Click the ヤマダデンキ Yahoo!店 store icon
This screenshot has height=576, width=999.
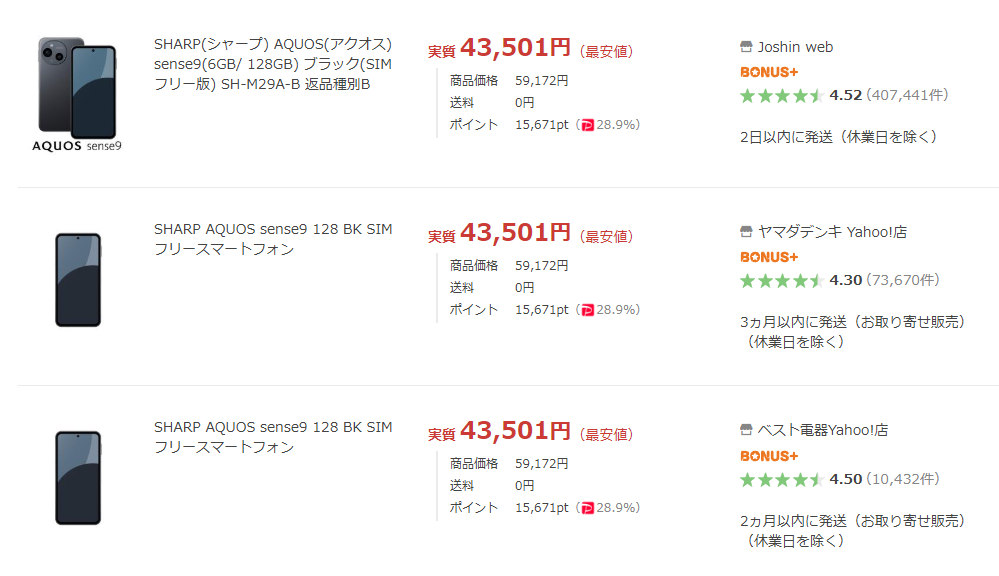[746, 232]
